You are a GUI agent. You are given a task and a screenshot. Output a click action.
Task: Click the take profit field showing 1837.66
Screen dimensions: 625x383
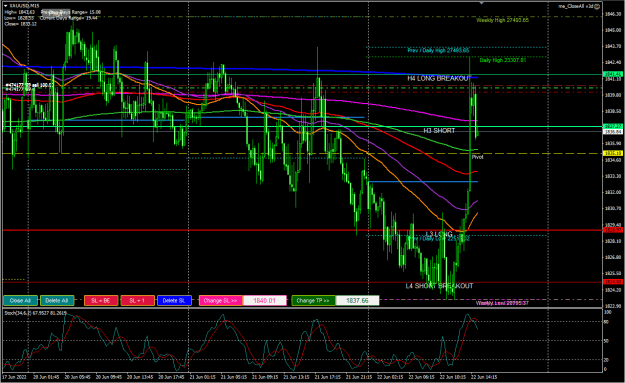[x=357, y=301]
